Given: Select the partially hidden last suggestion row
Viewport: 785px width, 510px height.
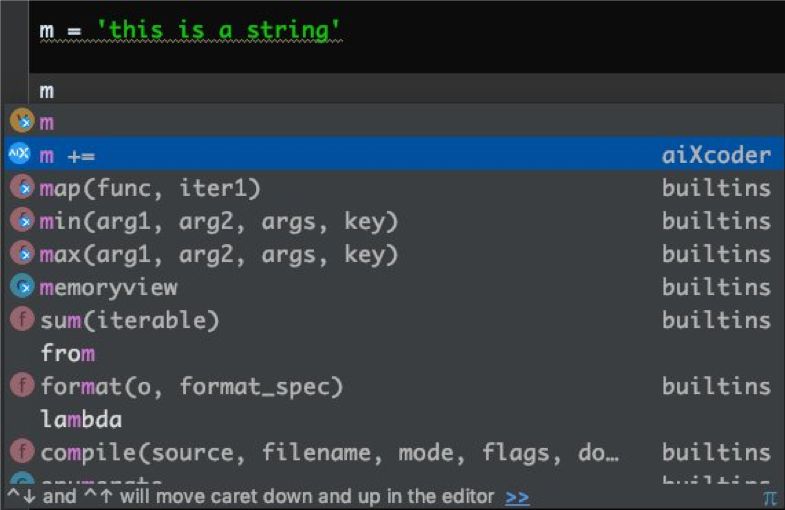Looking at the screenshot, I should pos(394,477).
